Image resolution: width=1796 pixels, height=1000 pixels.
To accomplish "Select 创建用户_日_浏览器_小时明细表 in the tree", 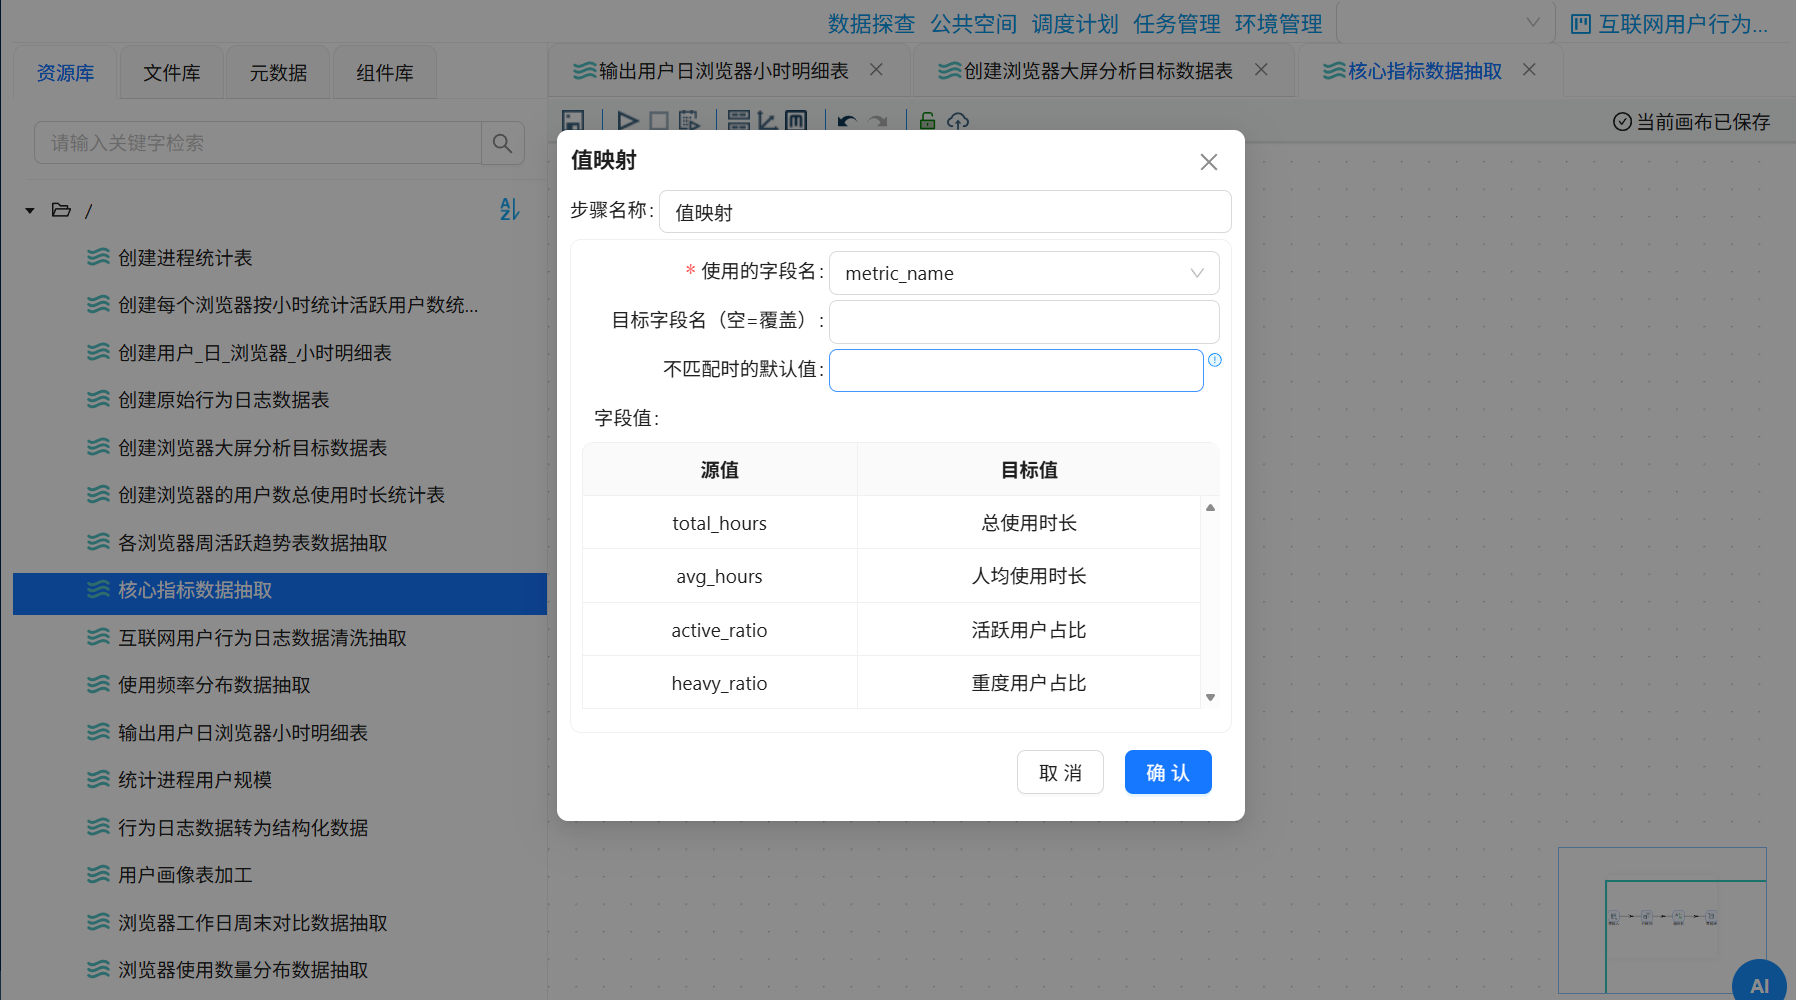I will click(x=255, y=353).
